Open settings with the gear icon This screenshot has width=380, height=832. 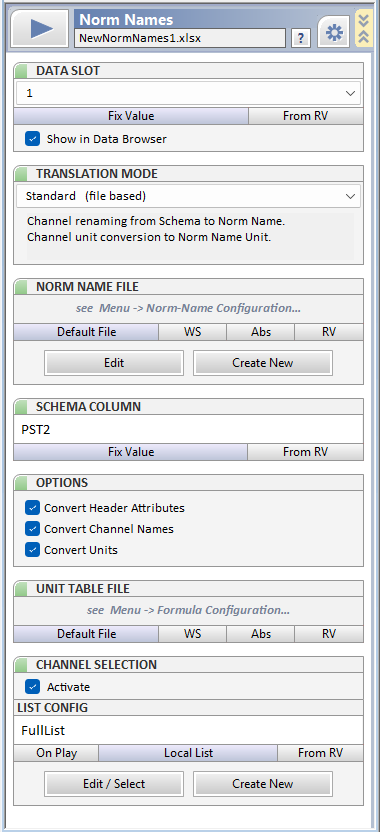click(334, 32)
